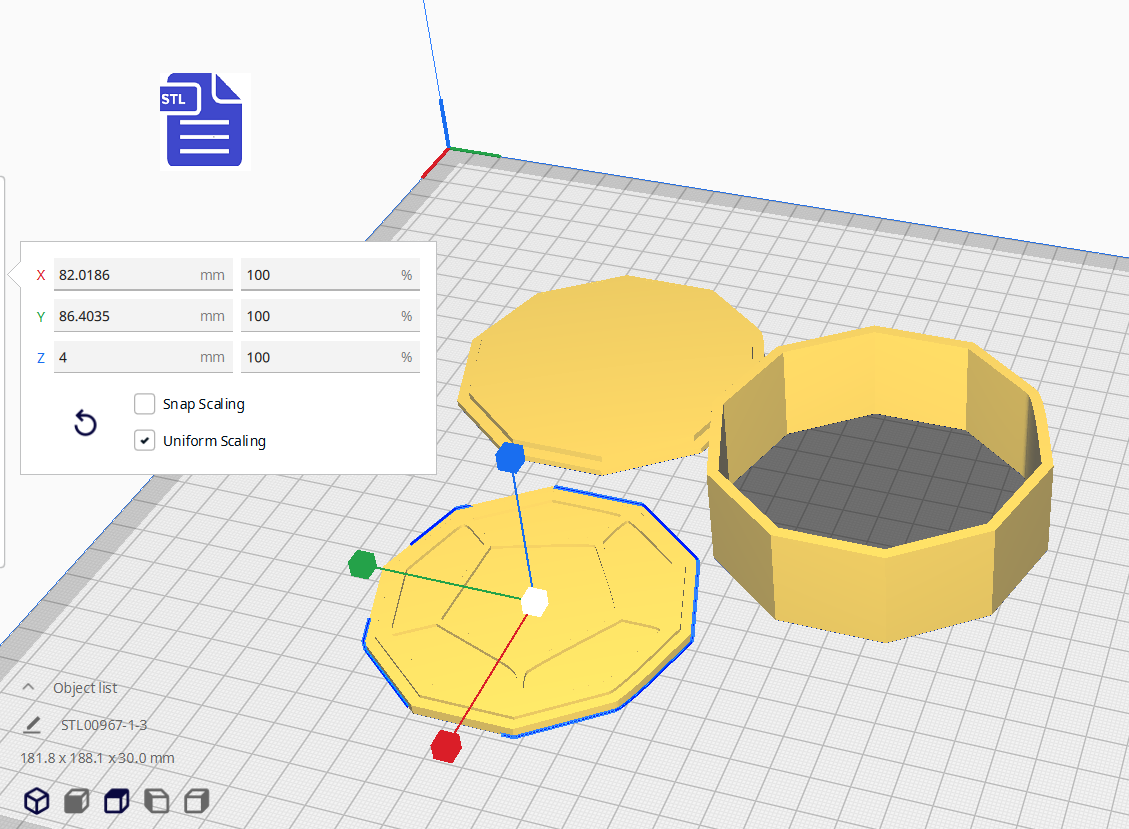Screen dimensions: 1129x829
Task: Switch to top view cube icon
Action: click(117, 801)
